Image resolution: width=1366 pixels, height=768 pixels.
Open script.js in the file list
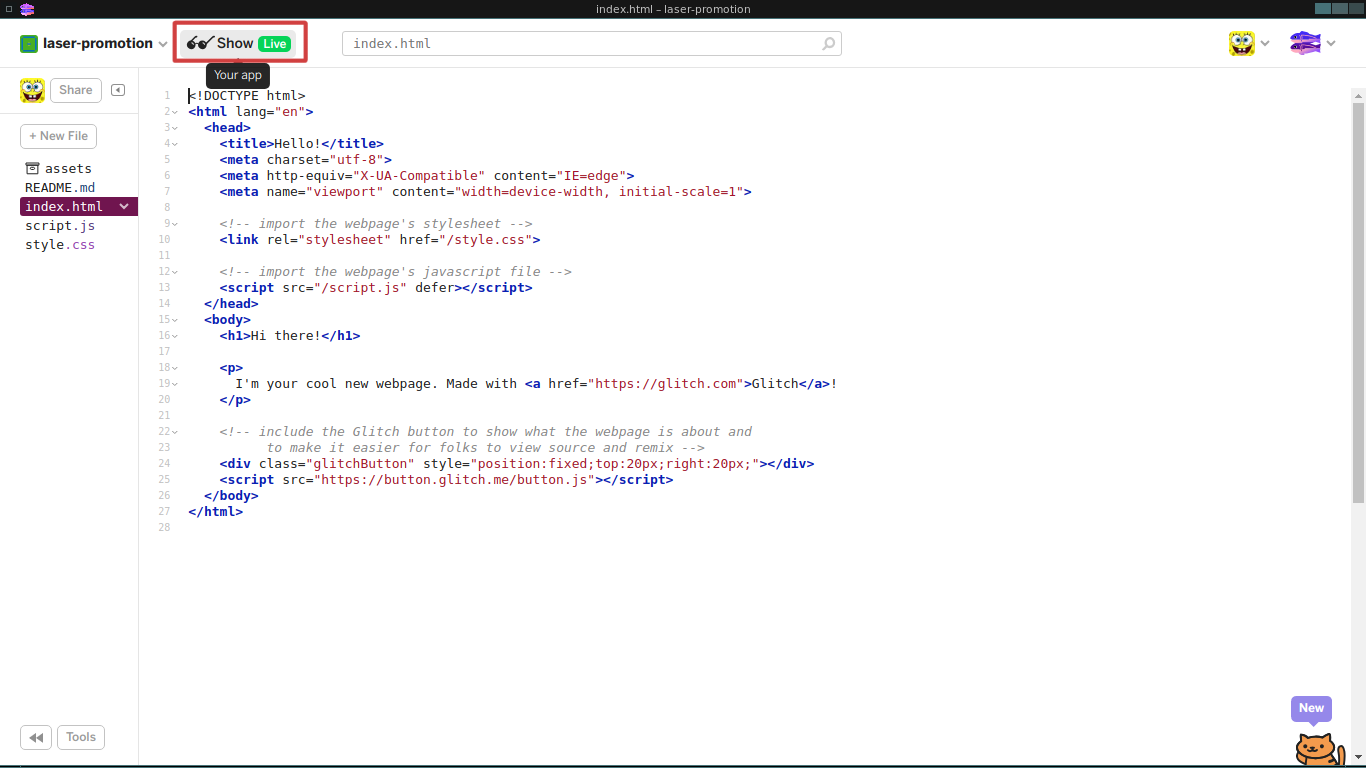coord(60,226)
